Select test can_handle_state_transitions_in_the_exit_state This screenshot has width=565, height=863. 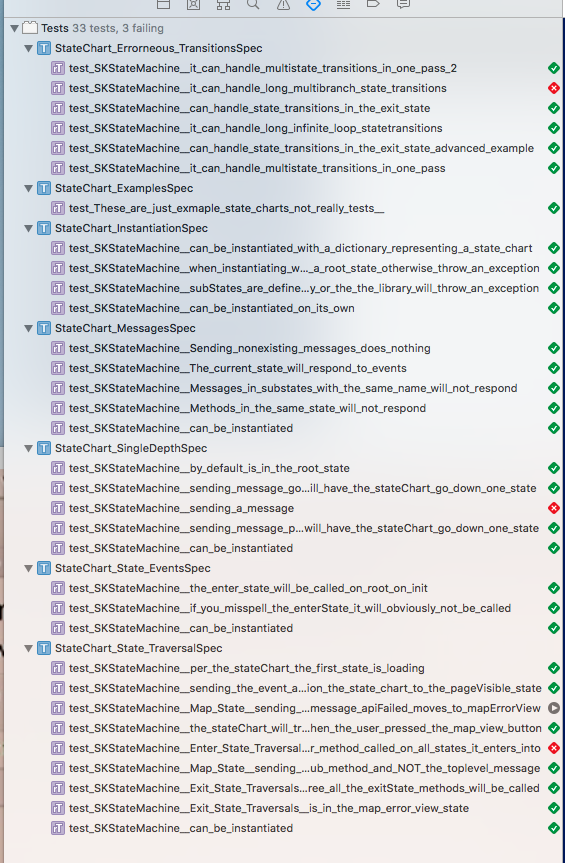pyautogui.click(x=282, y=108)
